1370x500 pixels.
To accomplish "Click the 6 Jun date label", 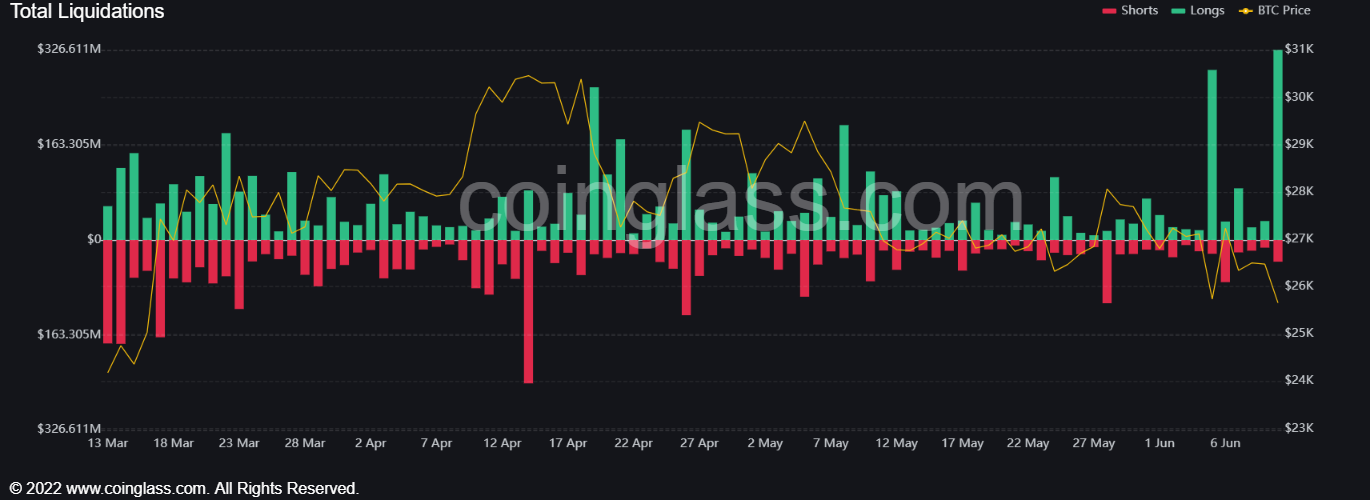I will [1225, 443].
